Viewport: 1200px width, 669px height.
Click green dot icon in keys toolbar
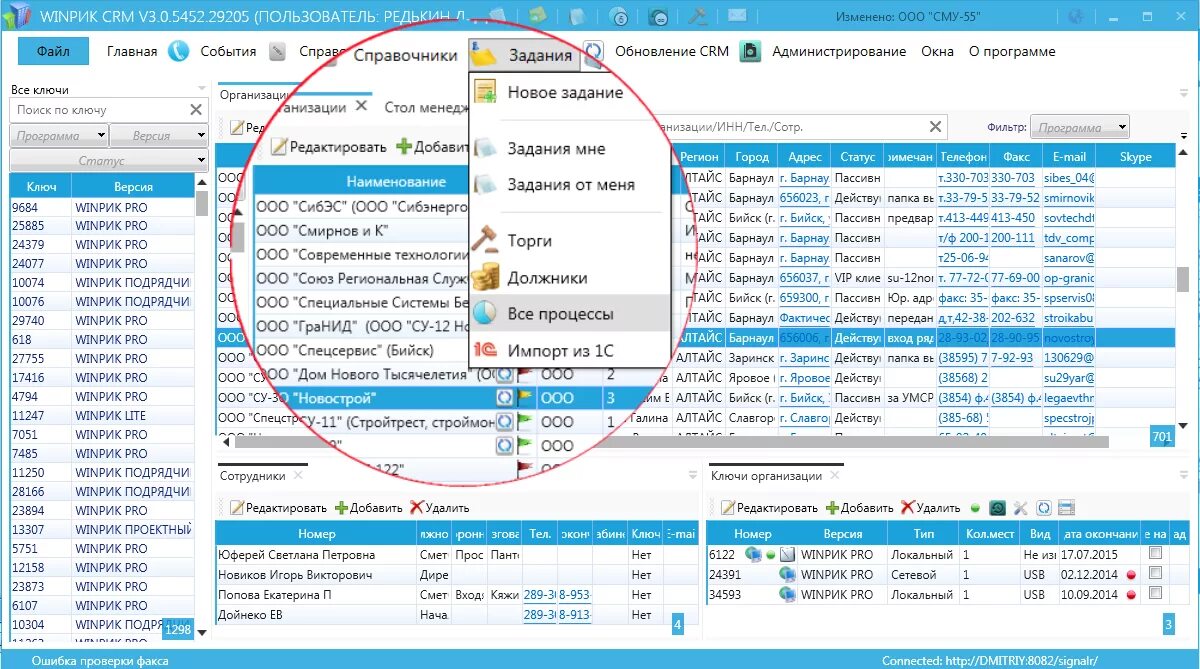pos(975,508)
